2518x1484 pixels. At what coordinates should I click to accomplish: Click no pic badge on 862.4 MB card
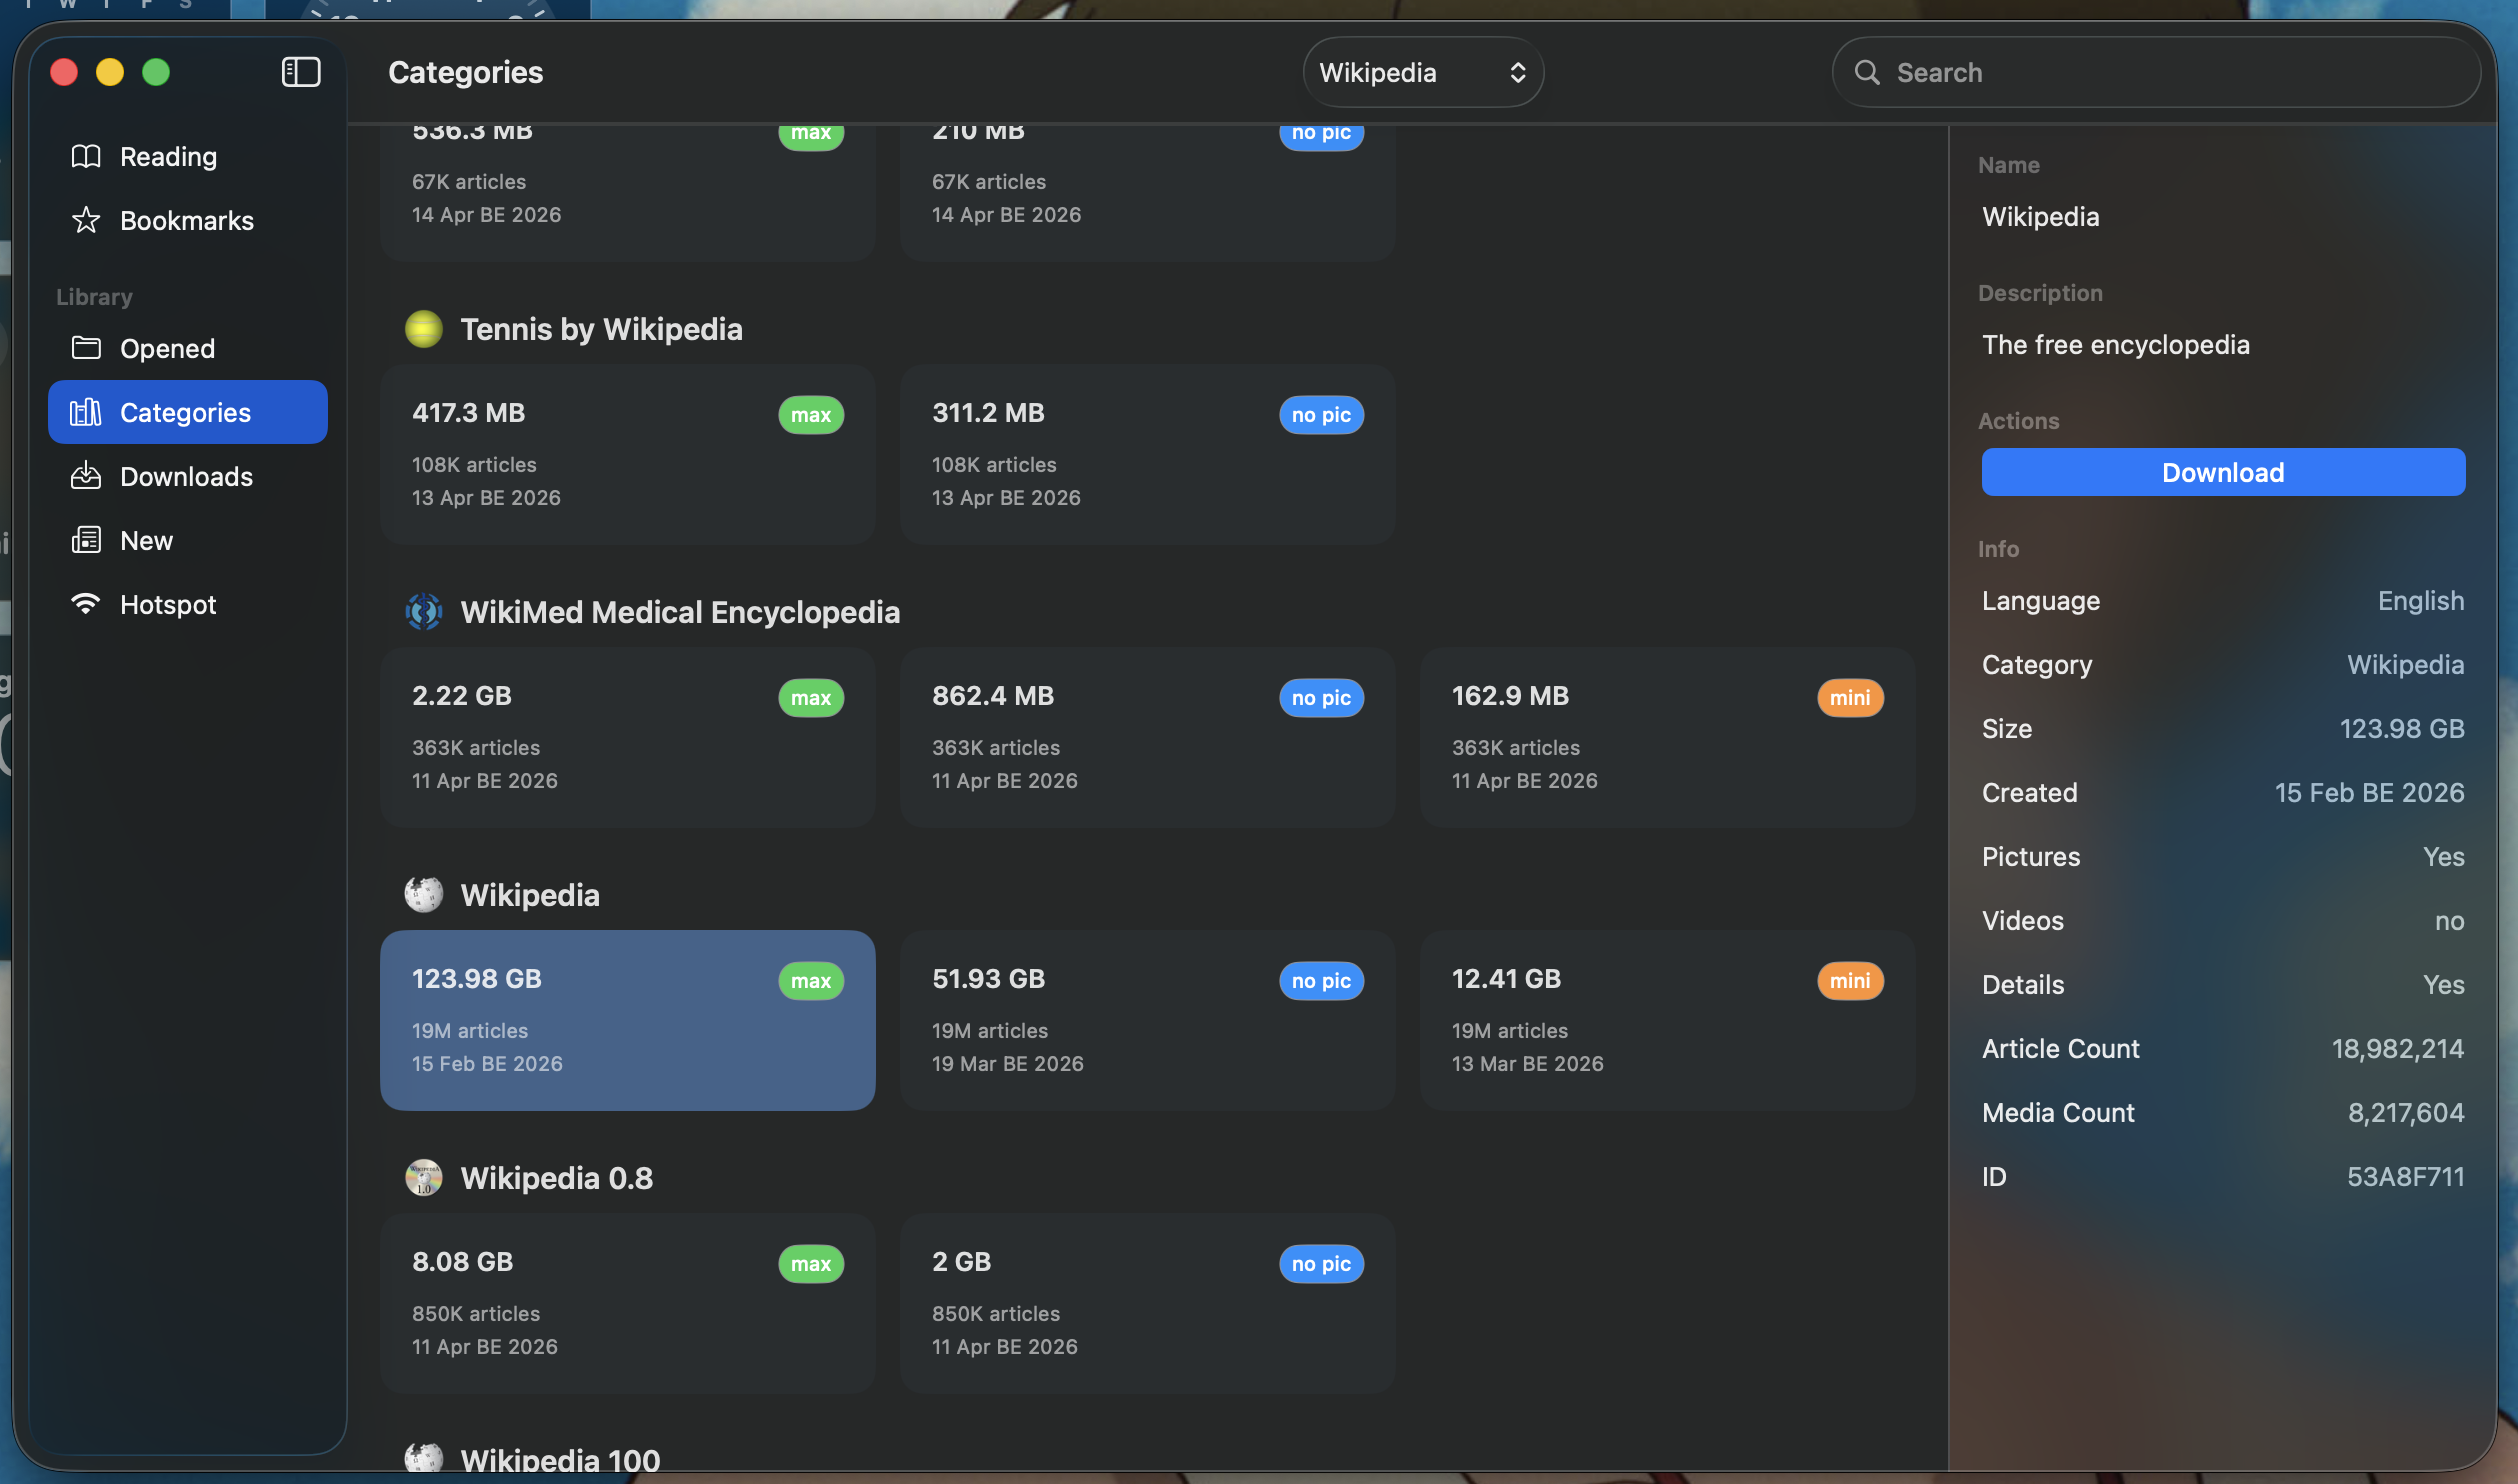point(1321,698)
